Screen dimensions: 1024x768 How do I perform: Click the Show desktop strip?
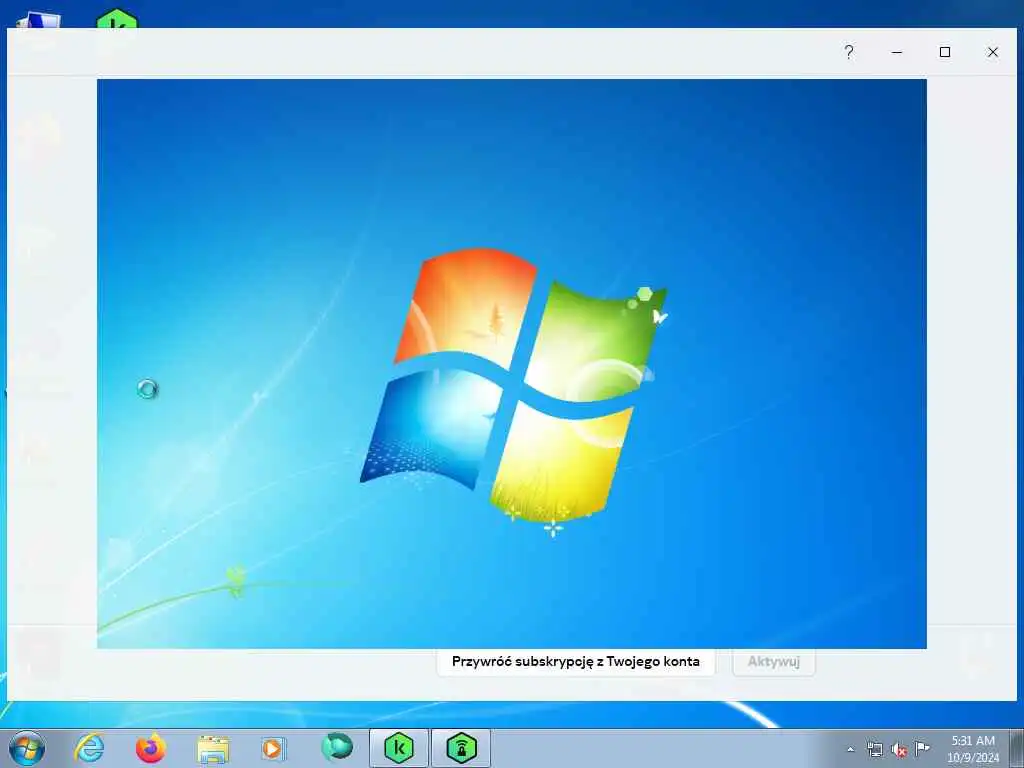(x=1016, y=748)
